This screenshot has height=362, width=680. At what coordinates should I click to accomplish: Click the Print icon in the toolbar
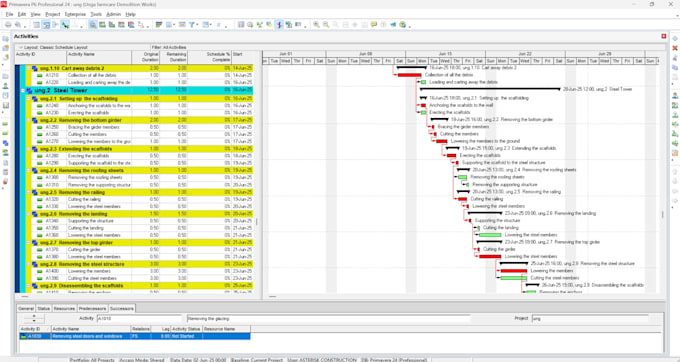(8, 25)
